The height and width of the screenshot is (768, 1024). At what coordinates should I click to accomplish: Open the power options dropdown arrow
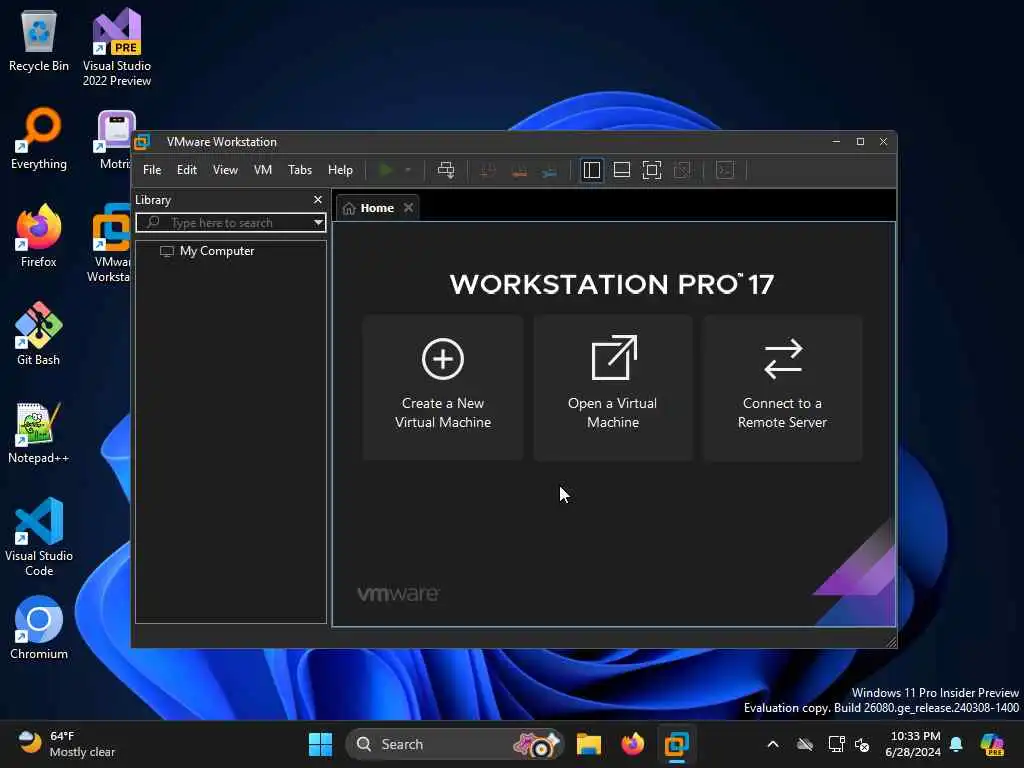click(408, 170)
